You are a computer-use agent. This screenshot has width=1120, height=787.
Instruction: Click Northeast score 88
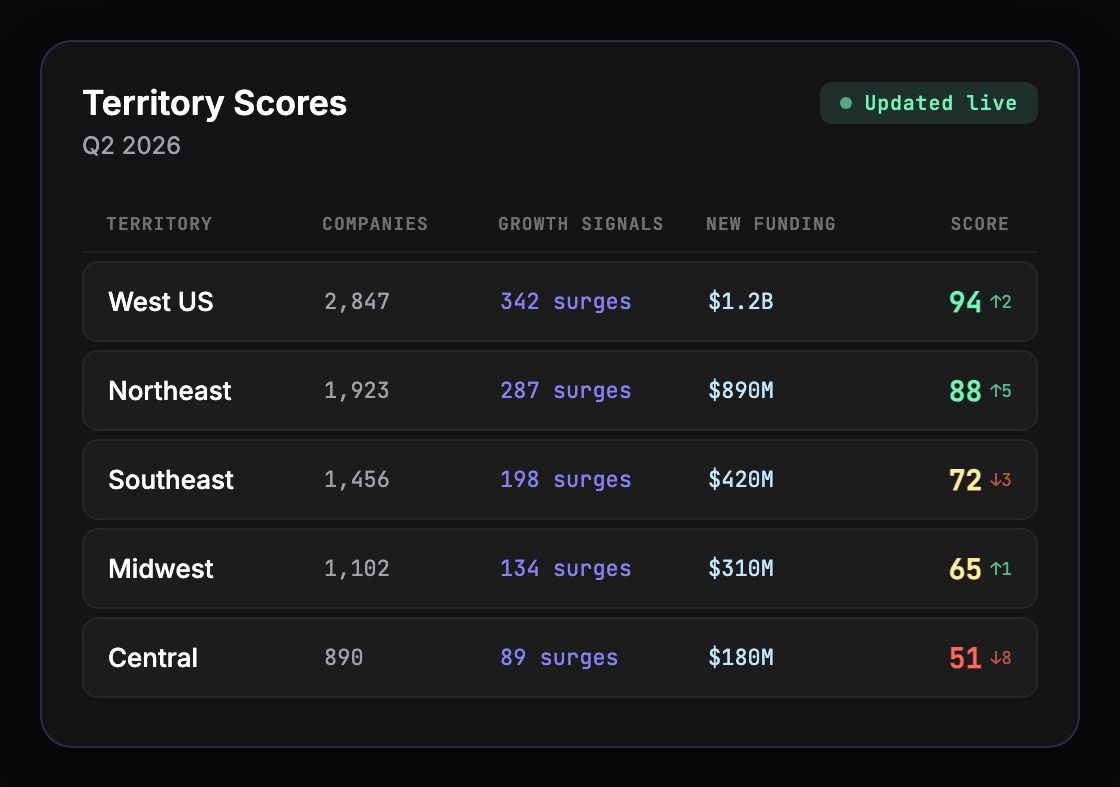(965, 391)
